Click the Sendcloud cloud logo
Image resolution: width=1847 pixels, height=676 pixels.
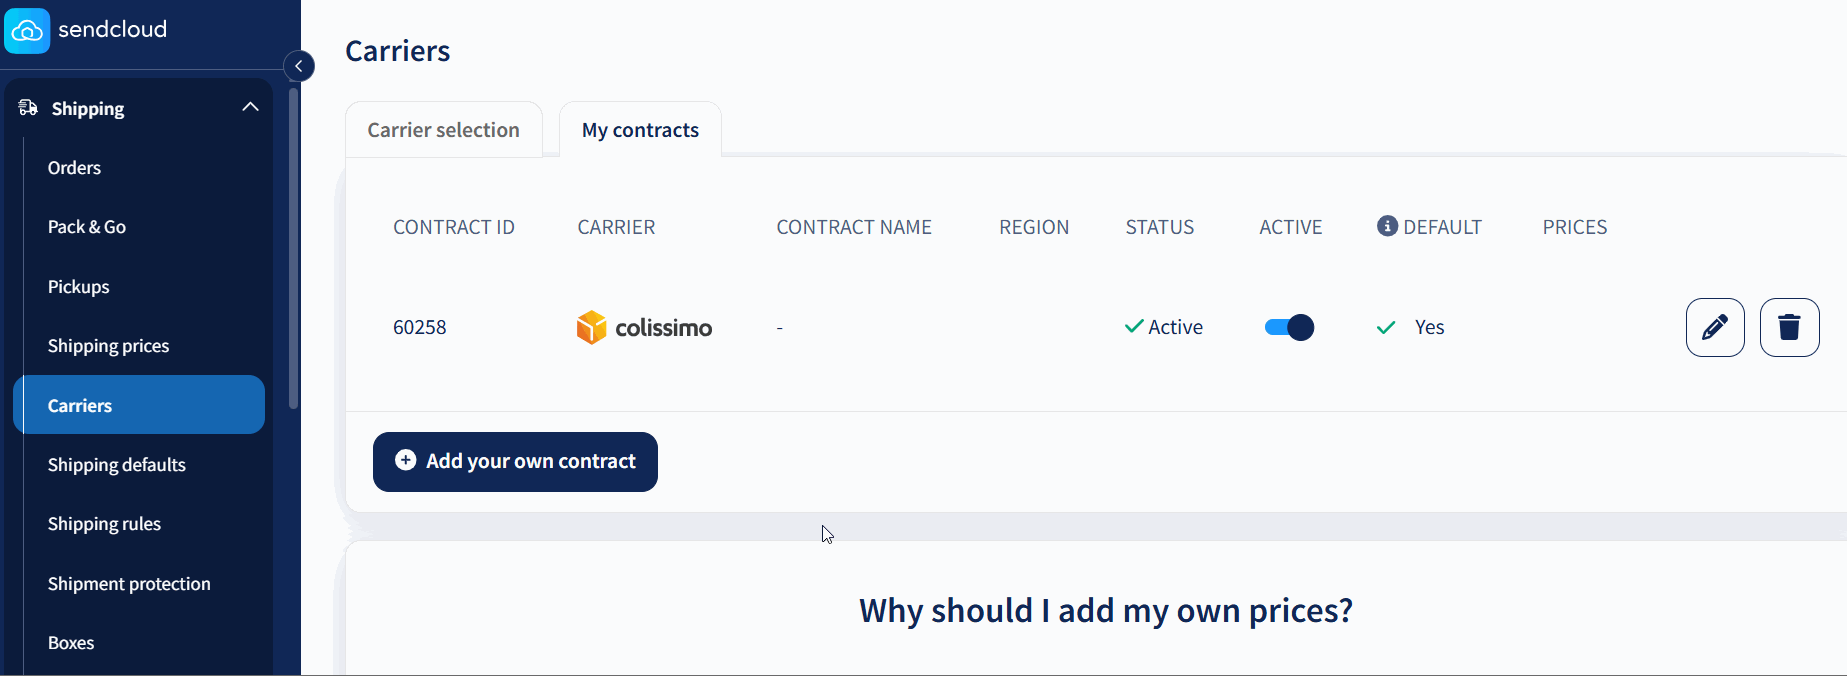tap(27, 30)
